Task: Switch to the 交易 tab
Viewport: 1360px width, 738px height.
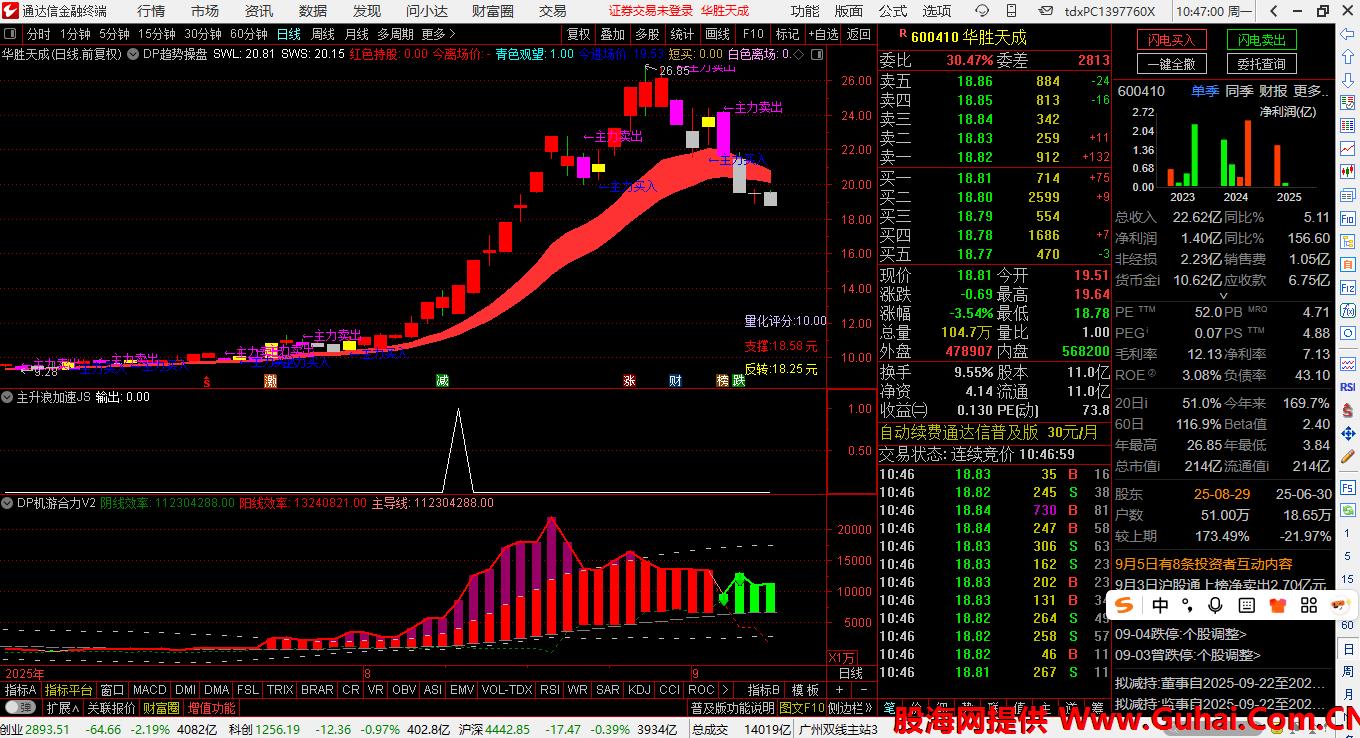Action: tap(553, 11)
